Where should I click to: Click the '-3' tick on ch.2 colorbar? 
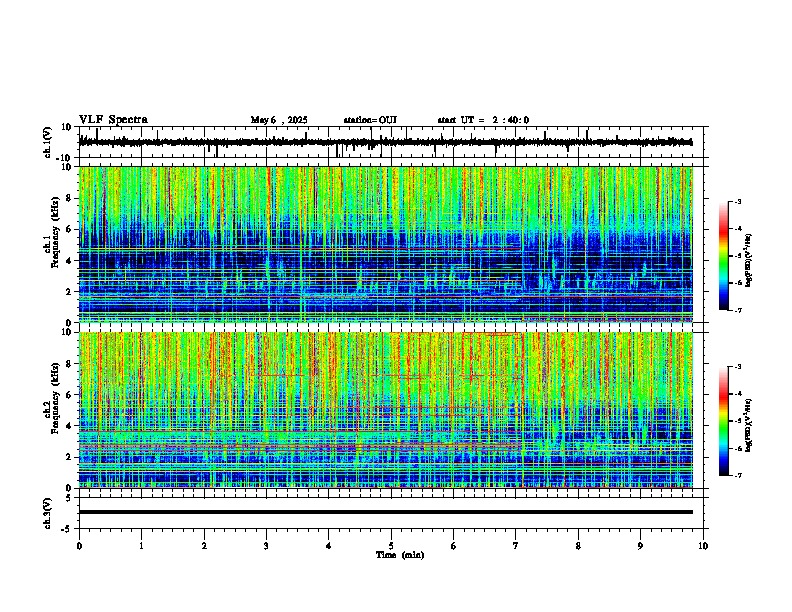coord(737,367)
